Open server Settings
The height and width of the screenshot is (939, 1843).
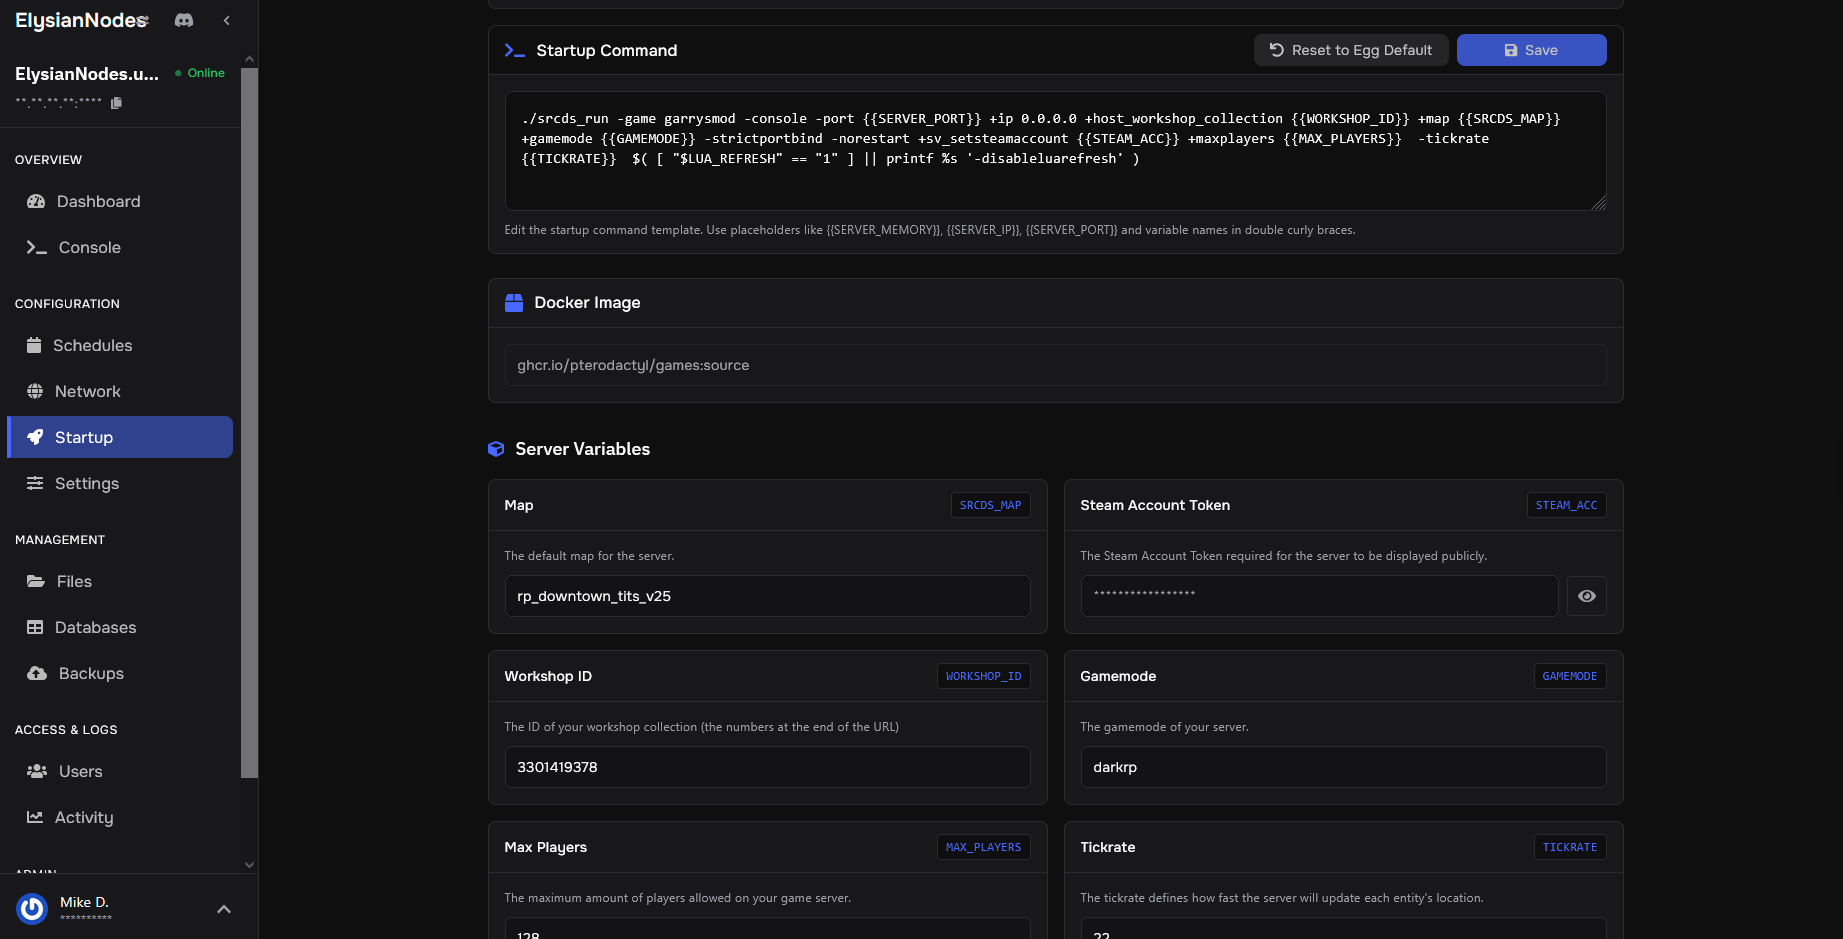coord(120,483)
